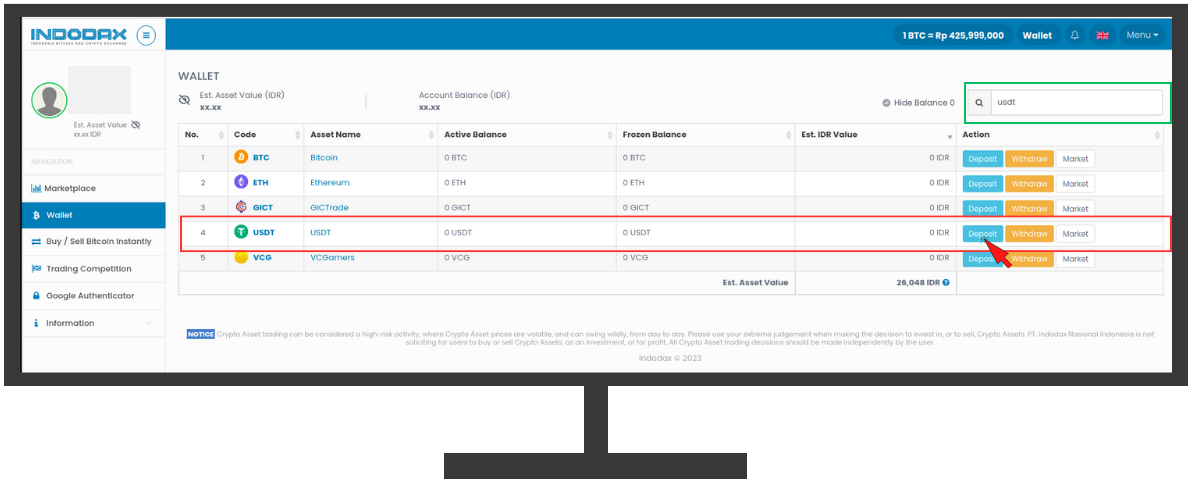Open the Menu dropdown in header
The width and height of the screenshot is (1193, 483).
[x=1142, y=36]
